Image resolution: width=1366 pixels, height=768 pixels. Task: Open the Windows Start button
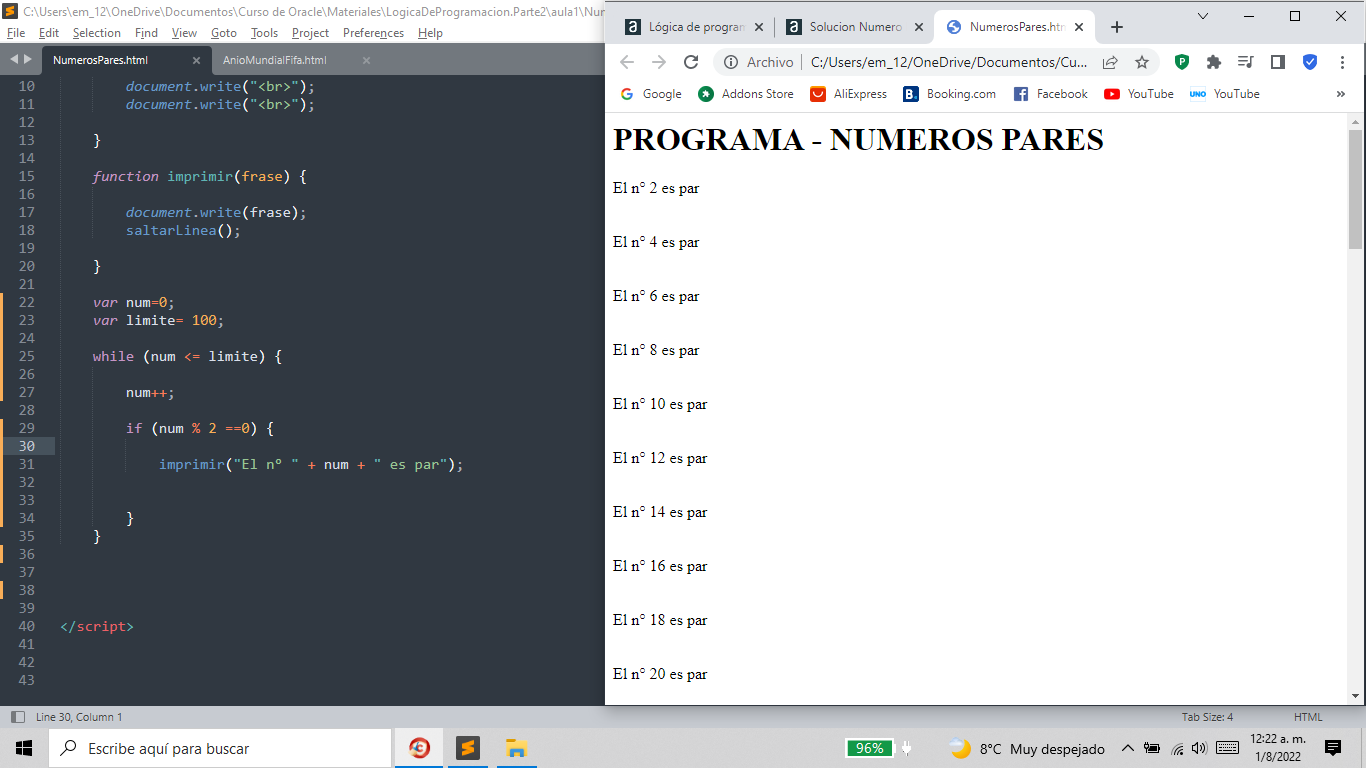pyautogui.click(x=24, y=748)
